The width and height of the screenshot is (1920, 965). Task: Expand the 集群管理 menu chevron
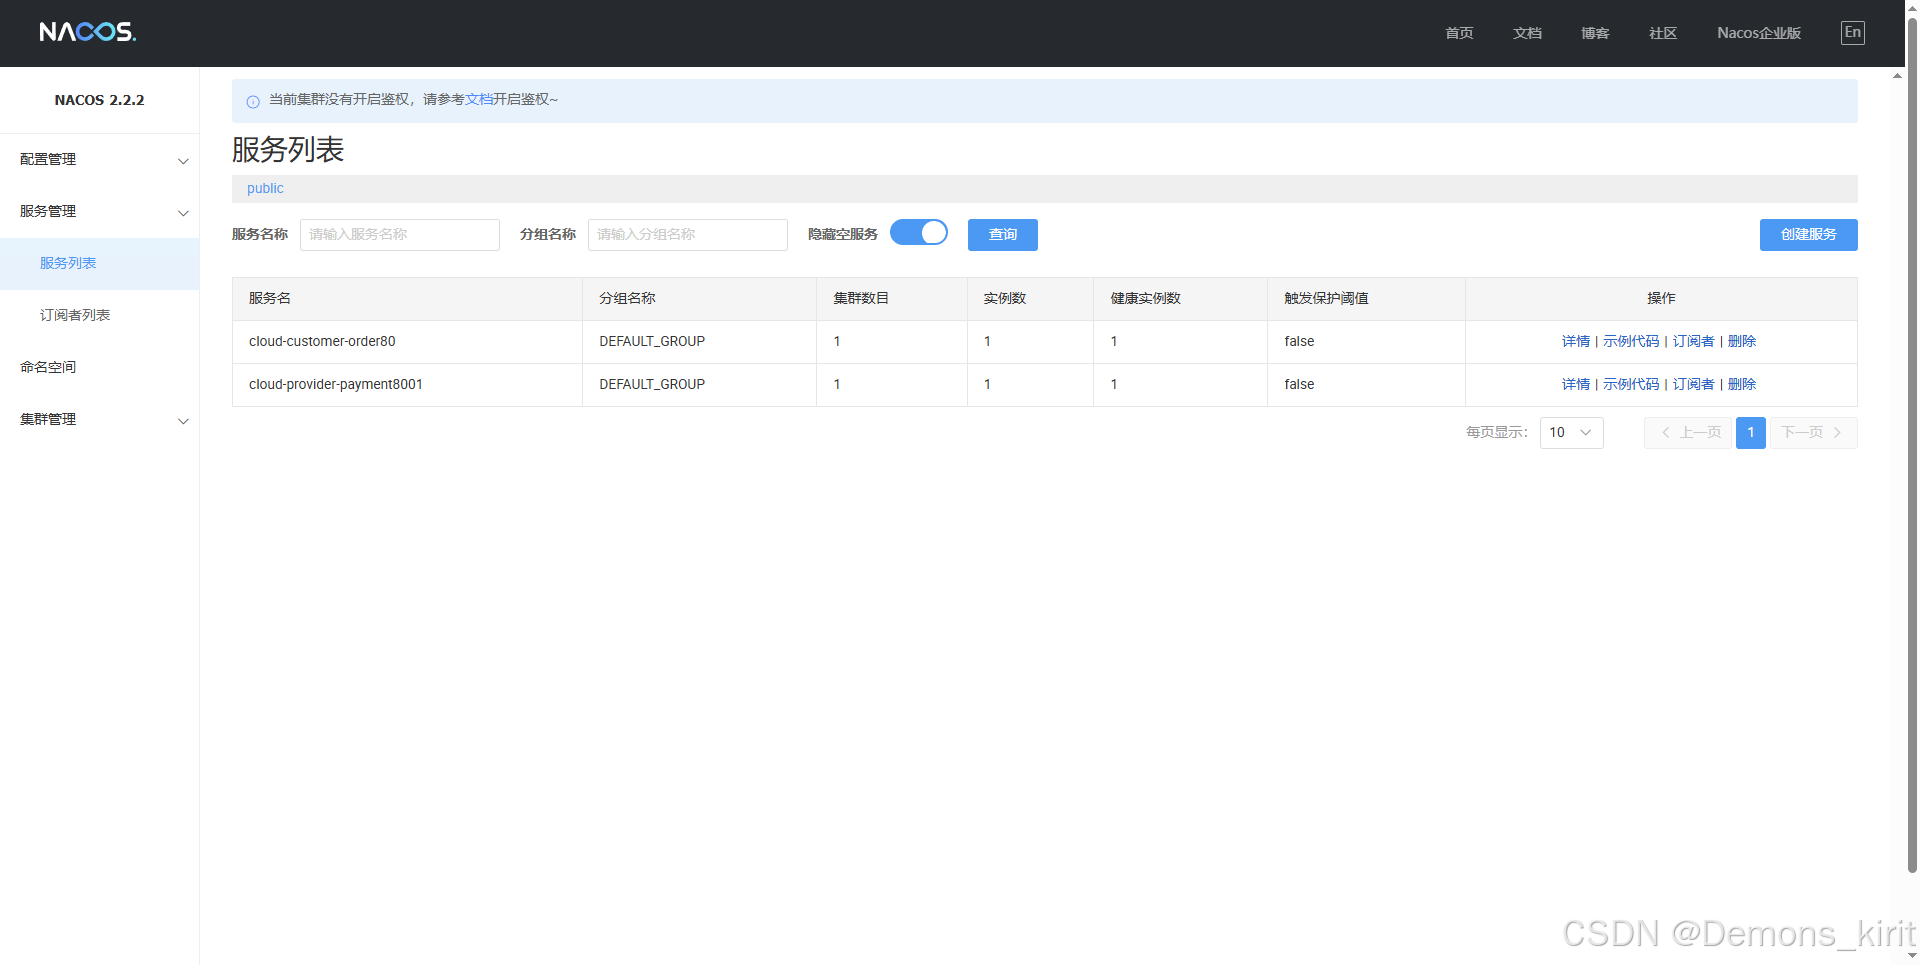pyautogui.click(x=183, y=421)
